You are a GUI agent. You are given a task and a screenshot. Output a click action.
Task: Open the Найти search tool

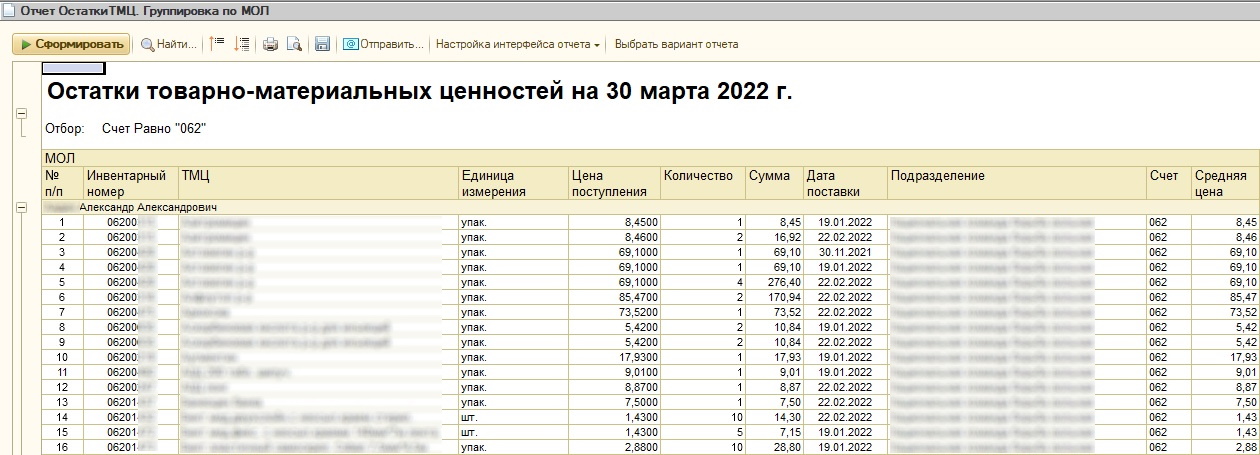click(x=168, y=44)
